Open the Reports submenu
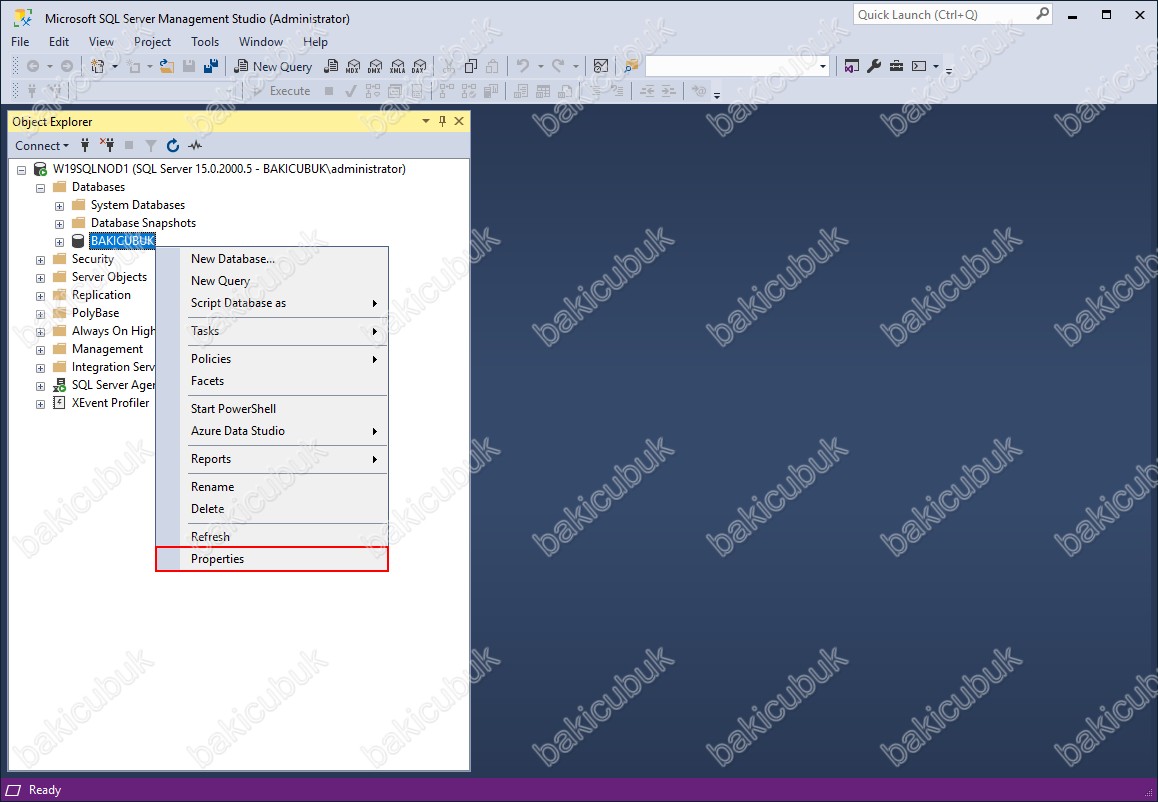Viewport: 1158px width, 802px height. point(272,459)
